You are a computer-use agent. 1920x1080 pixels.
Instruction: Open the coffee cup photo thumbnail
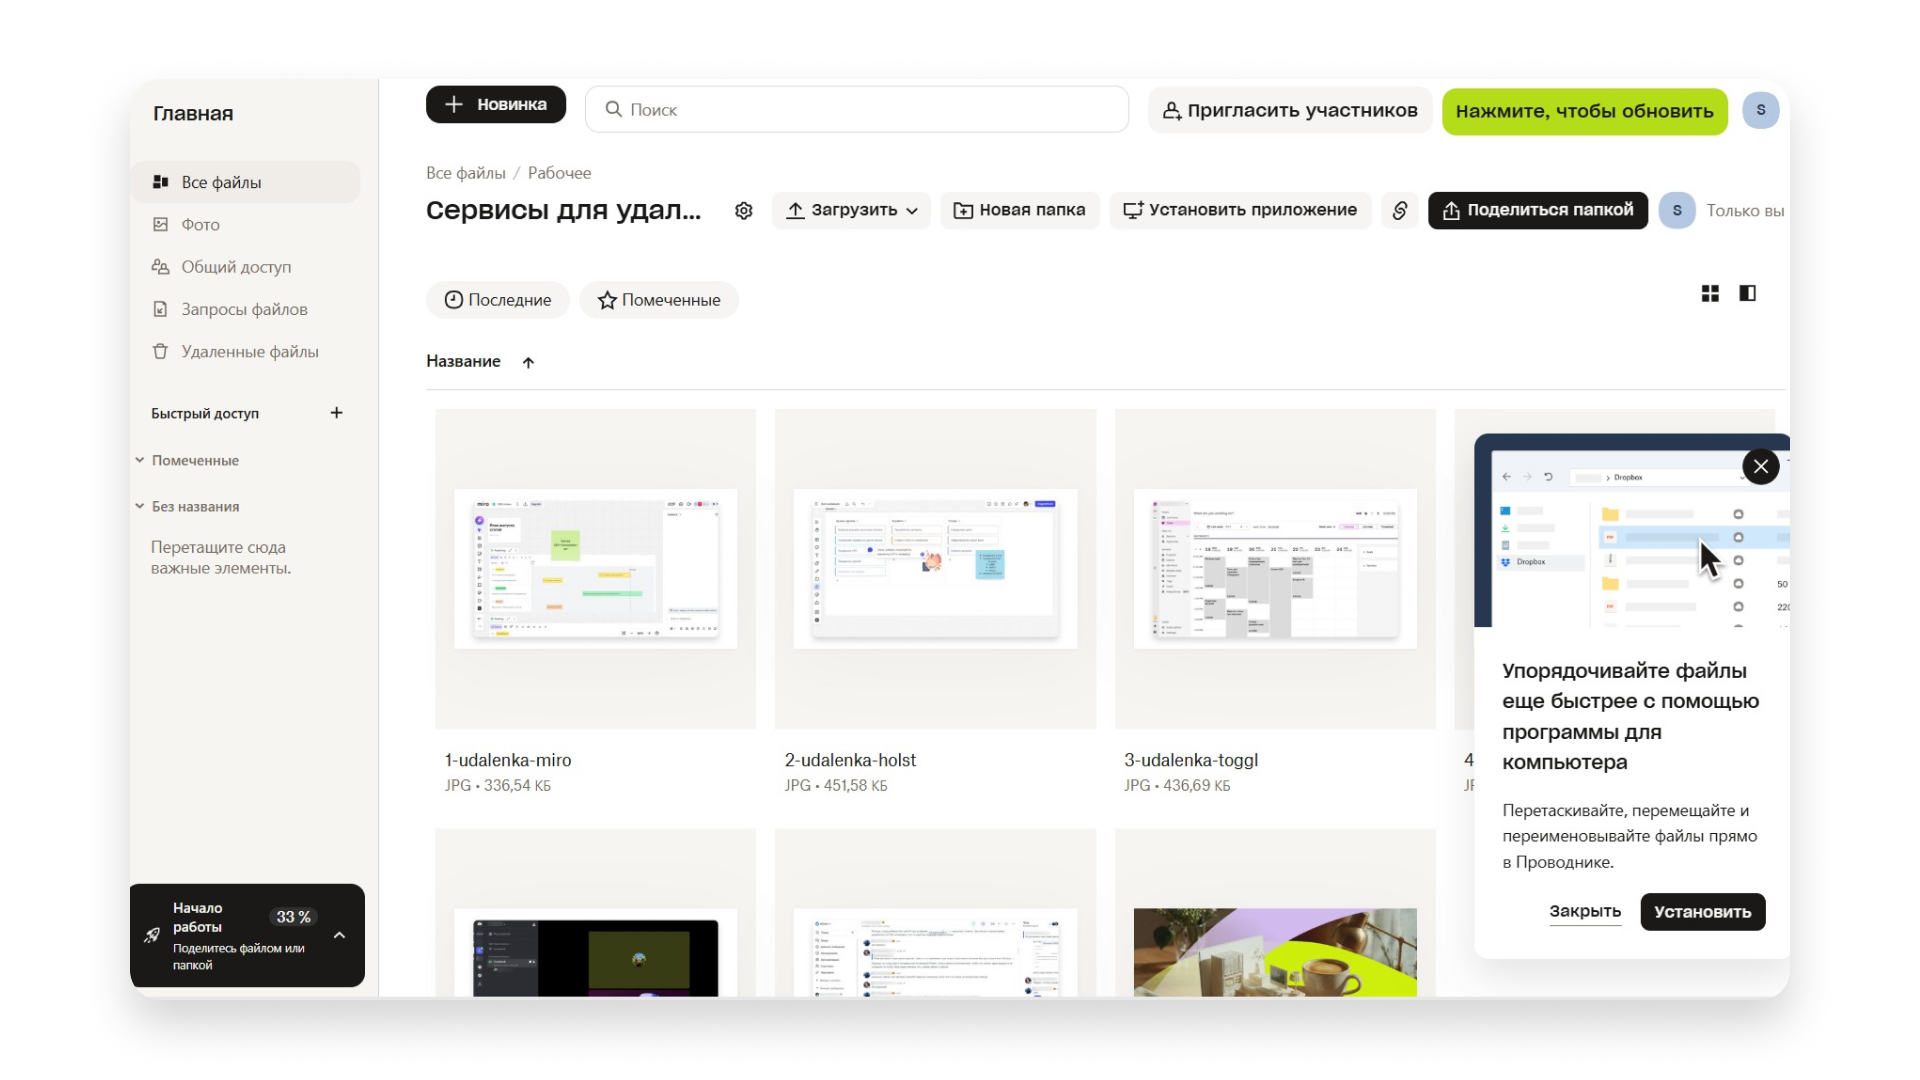point(1275,913)
